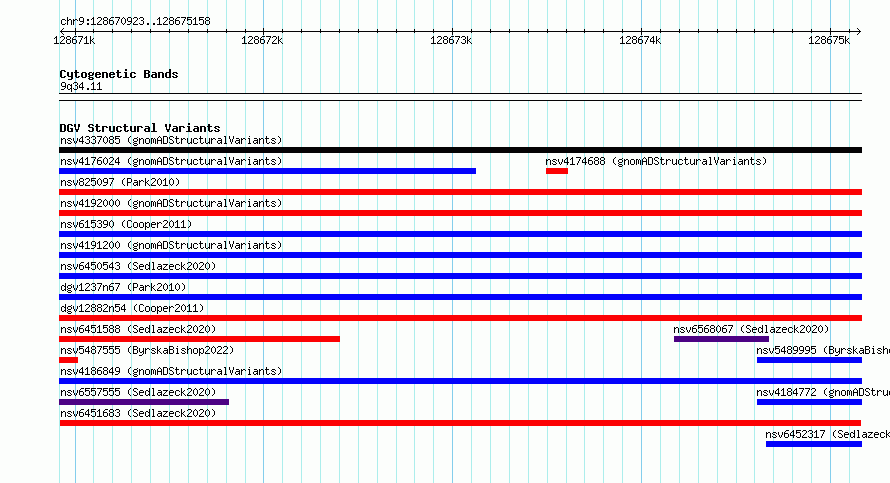
Task: Click the blue dgv1237n67 Park2010 bar
Action: click(x=460, y=297)
